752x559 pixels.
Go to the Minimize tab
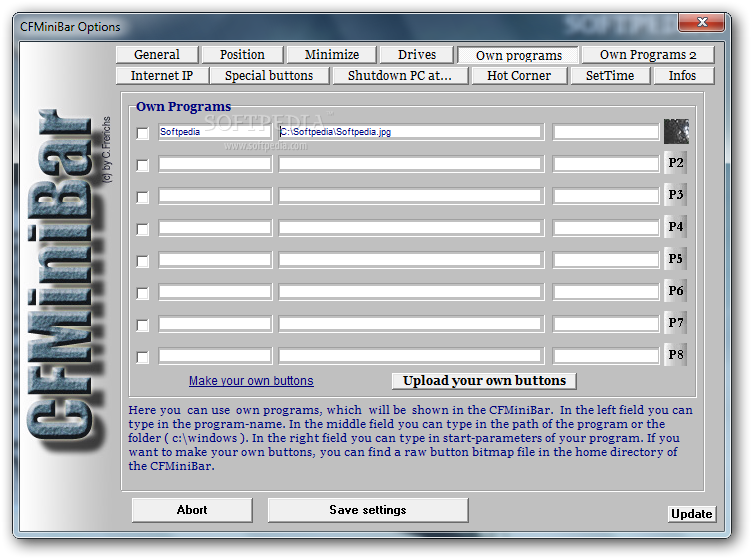click(x=331, y=55)
